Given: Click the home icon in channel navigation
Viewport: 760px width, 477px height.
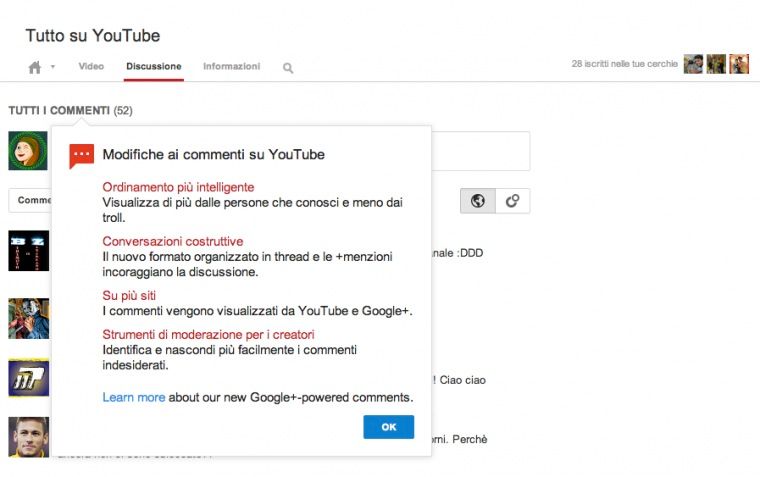Looking at the screenshot, I should click(35, 67).
